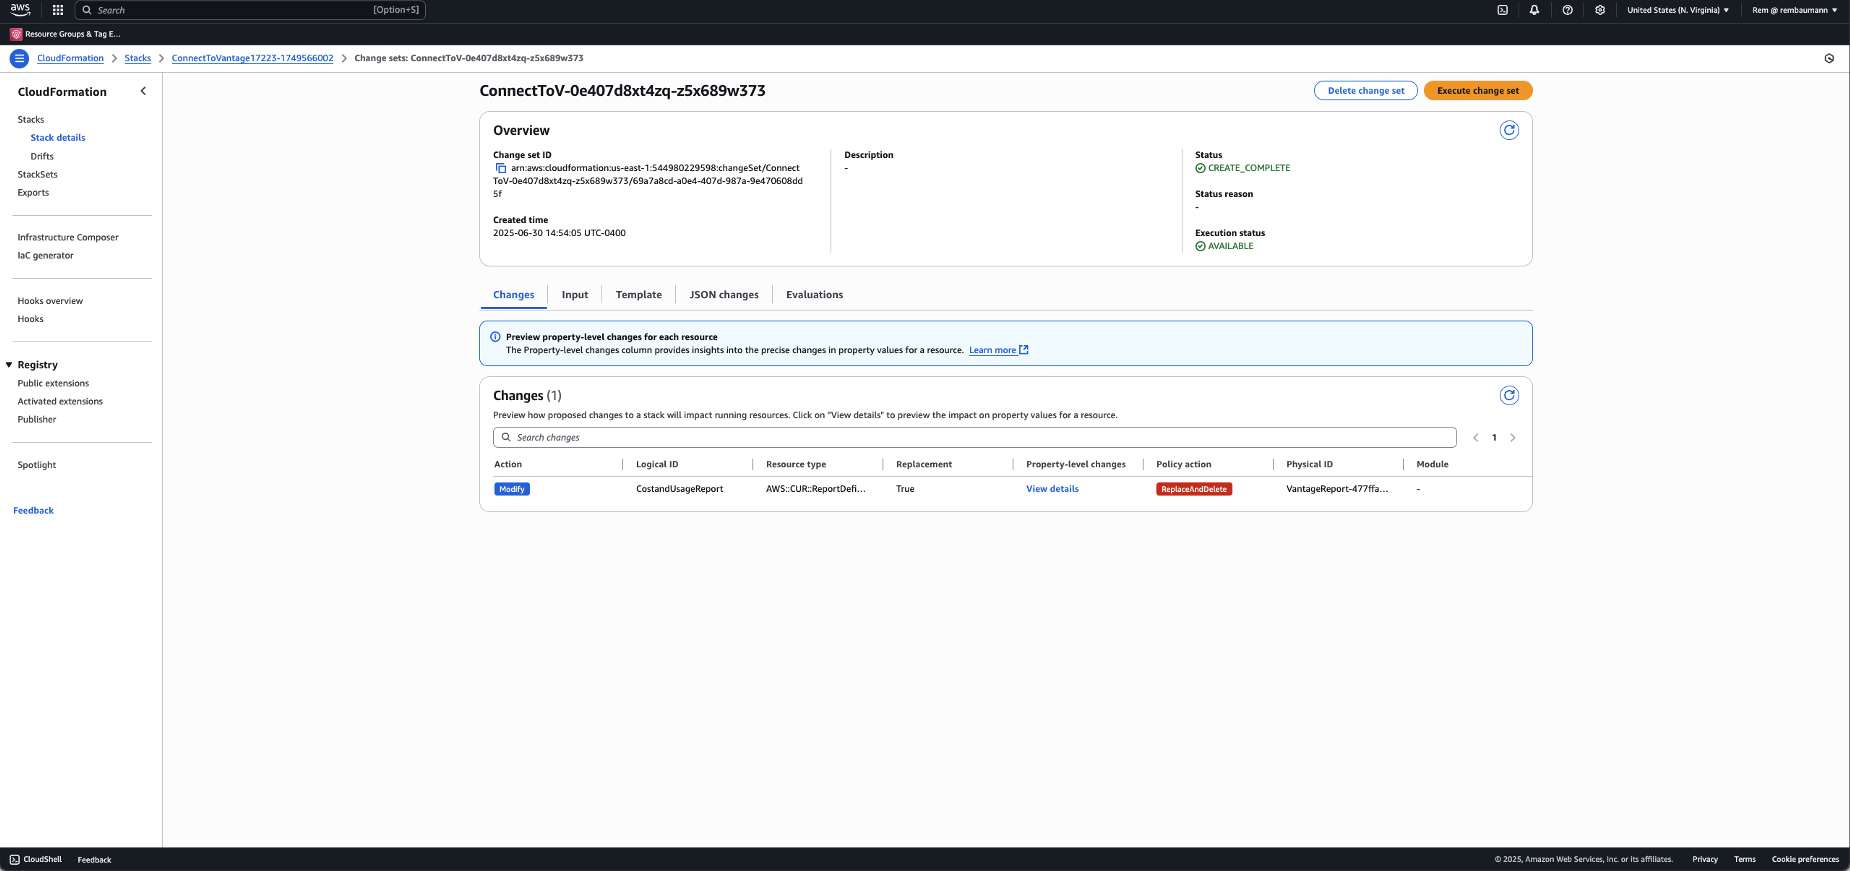Open Cookie preferences in the footer
Image resolution: width=1850 pixels, height=871 pixels.
pos(1805,860)
